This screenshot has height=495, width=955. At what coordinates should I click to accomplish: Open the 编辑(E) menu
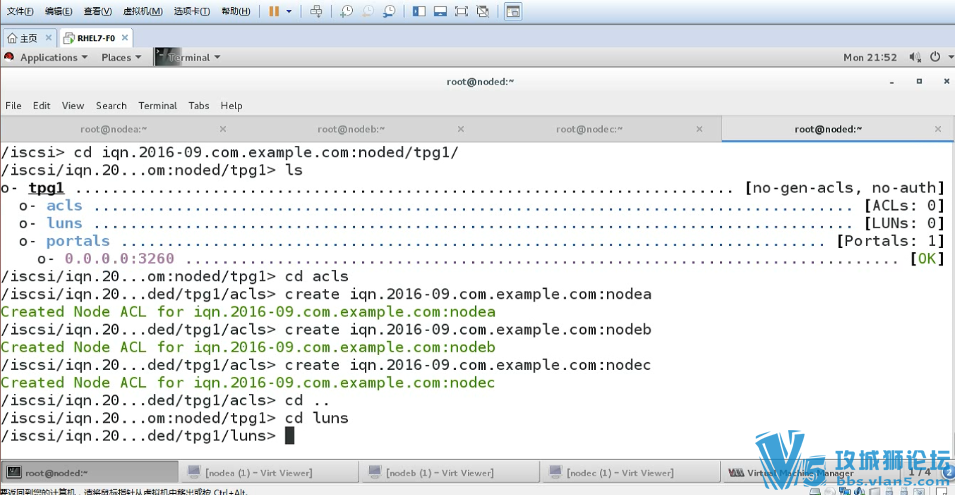tap(58, 11)
